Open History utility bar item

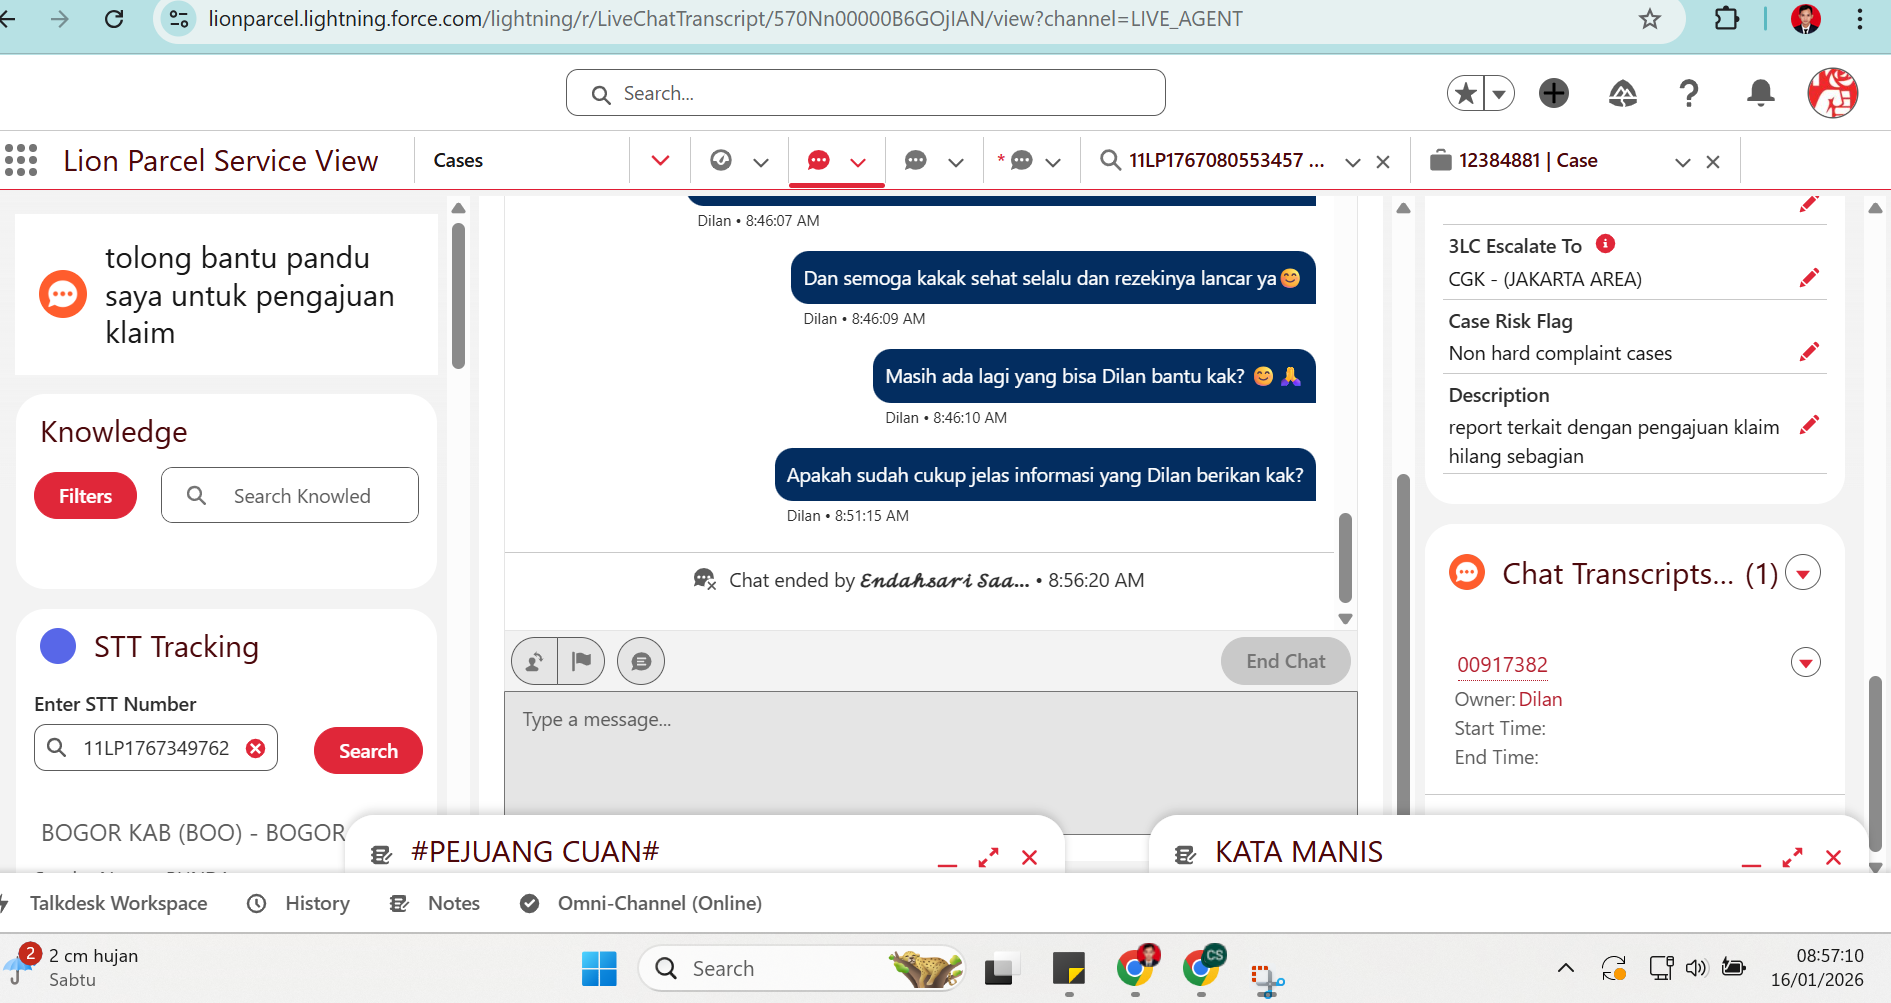(x=299, y=903)
